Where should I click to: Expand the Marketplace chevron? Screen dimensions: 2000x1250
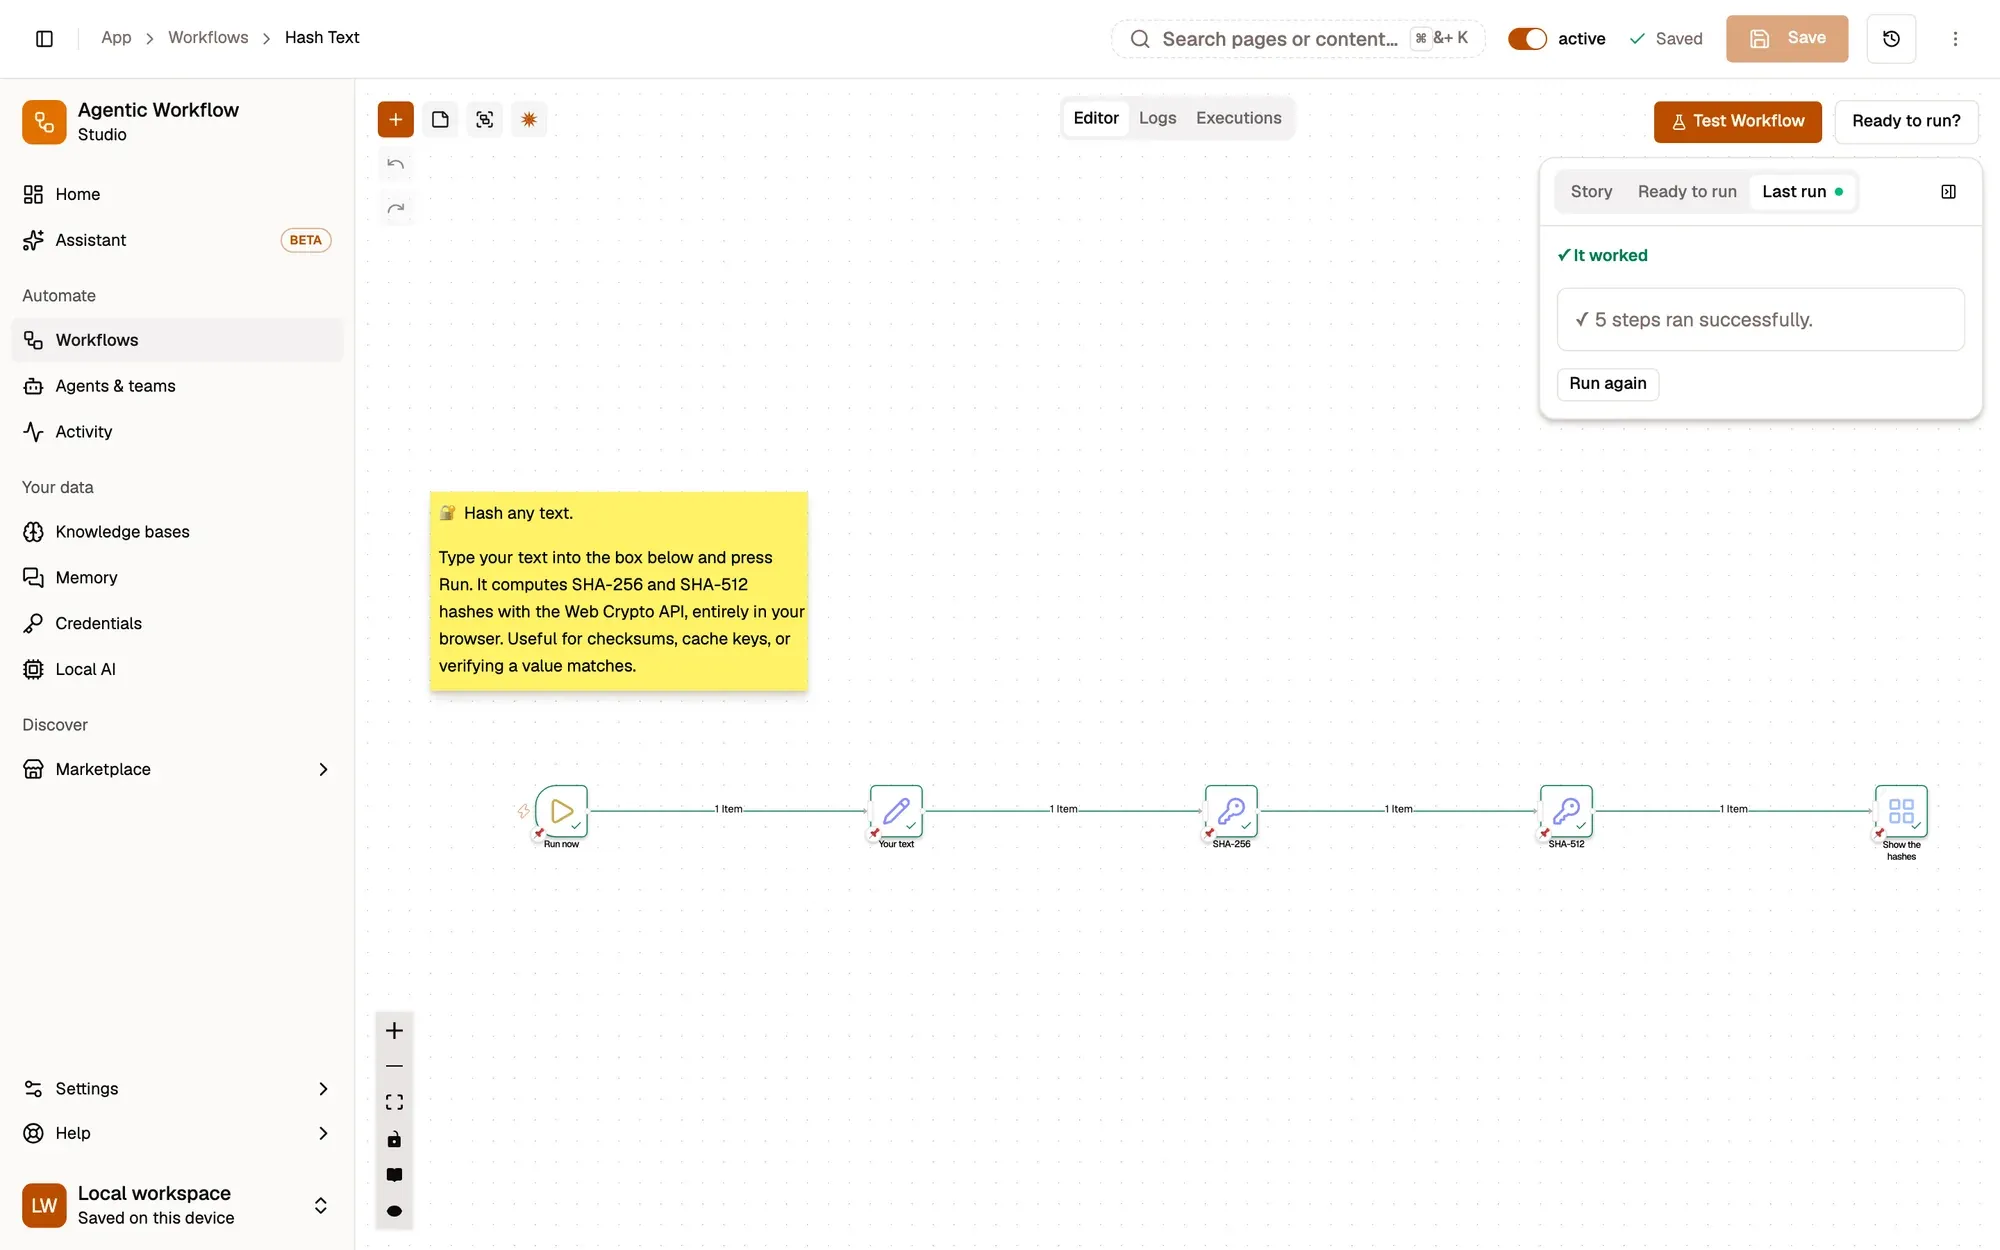click(323, 769)
